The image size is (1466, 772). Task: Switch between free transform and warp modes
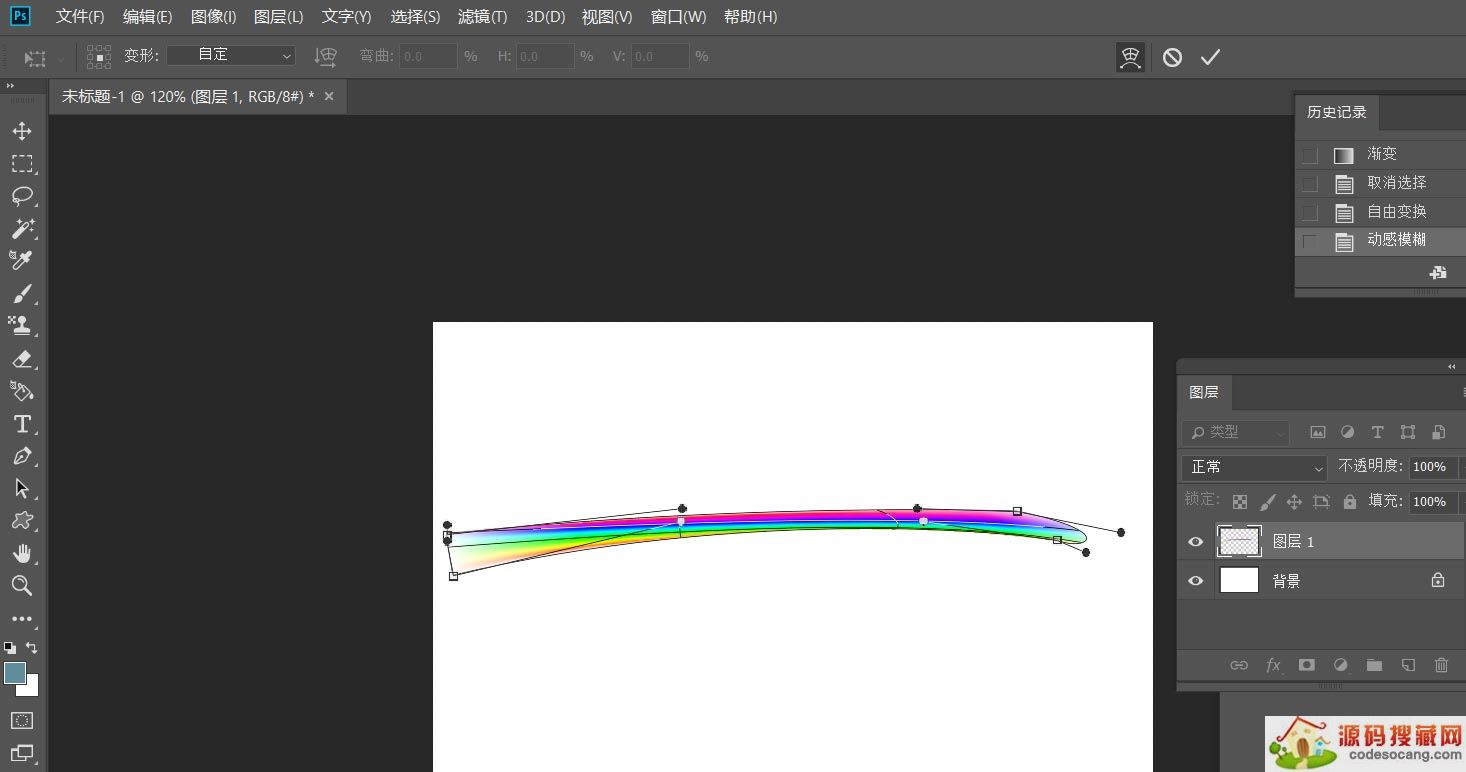[1130, 57]
